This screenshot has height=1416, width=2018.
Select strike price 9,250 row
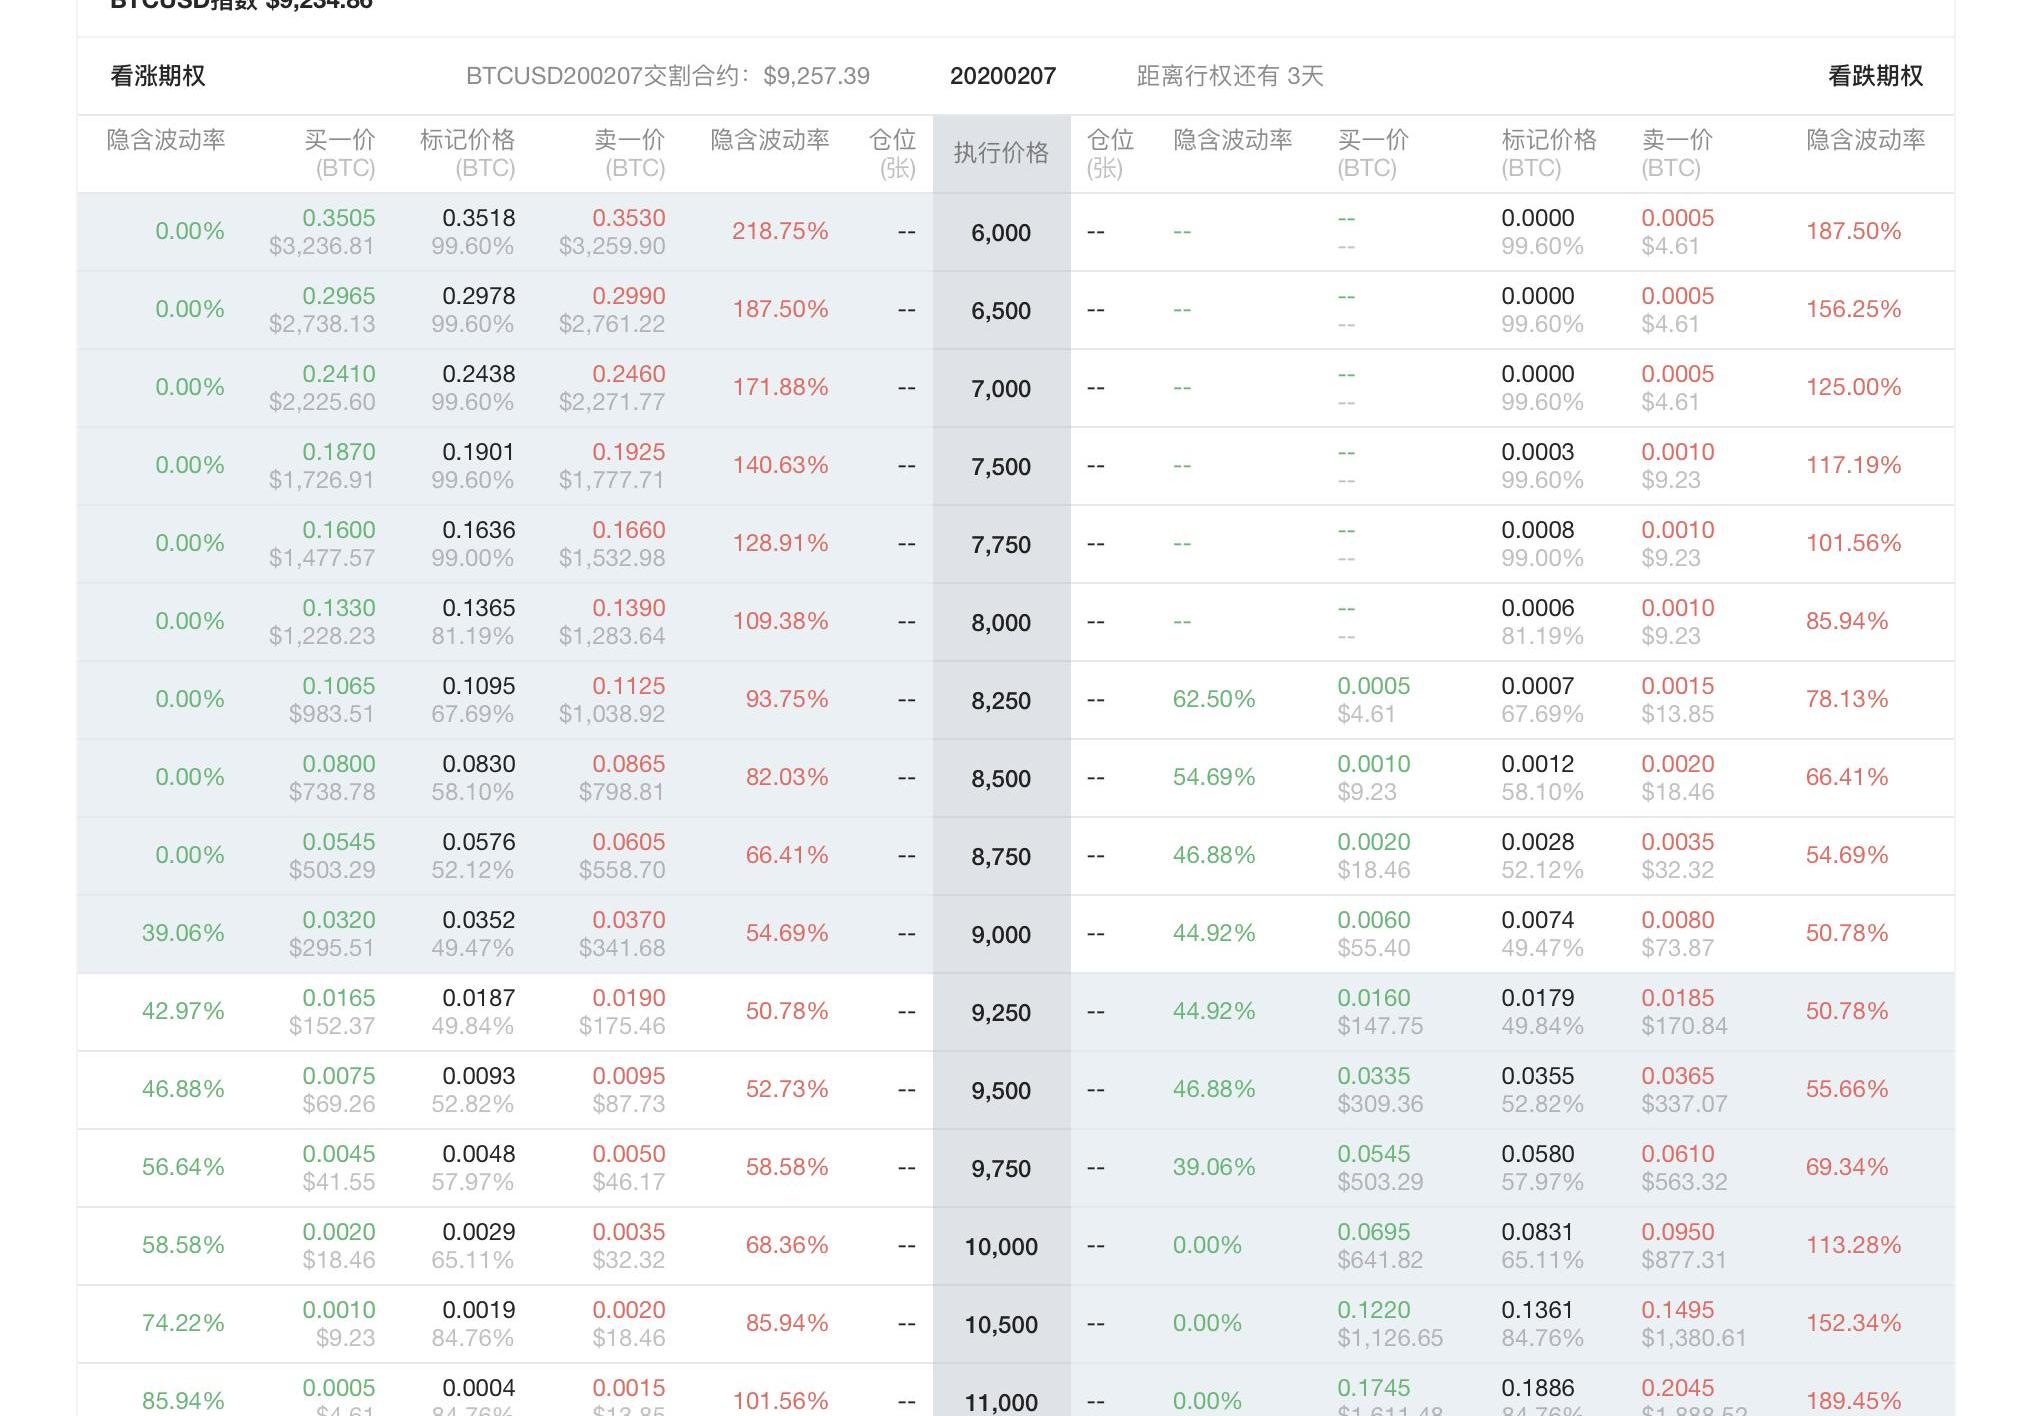1000,1012
